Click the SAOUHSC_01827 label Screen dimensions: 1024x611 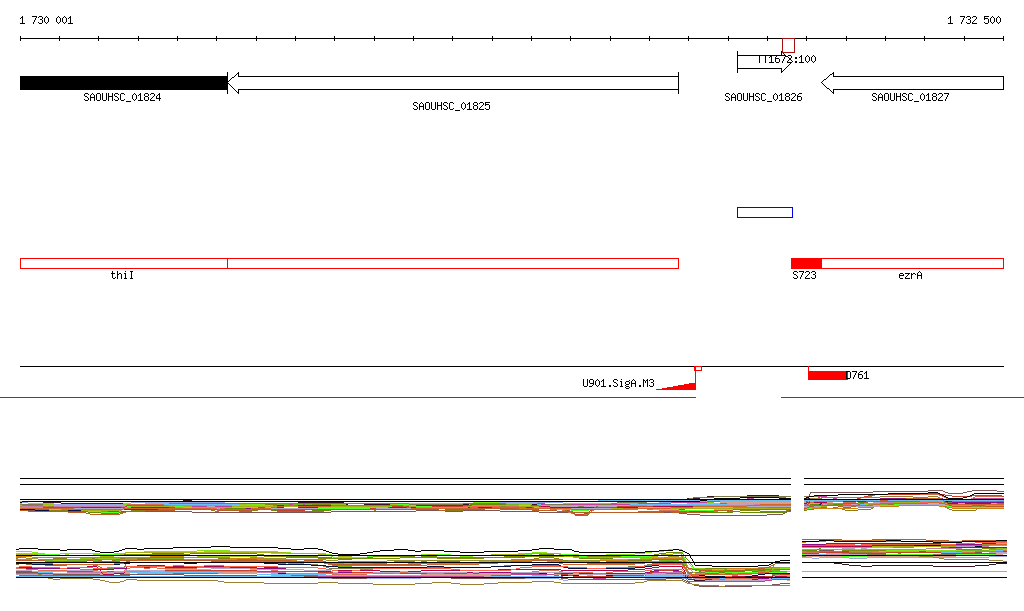910,97
